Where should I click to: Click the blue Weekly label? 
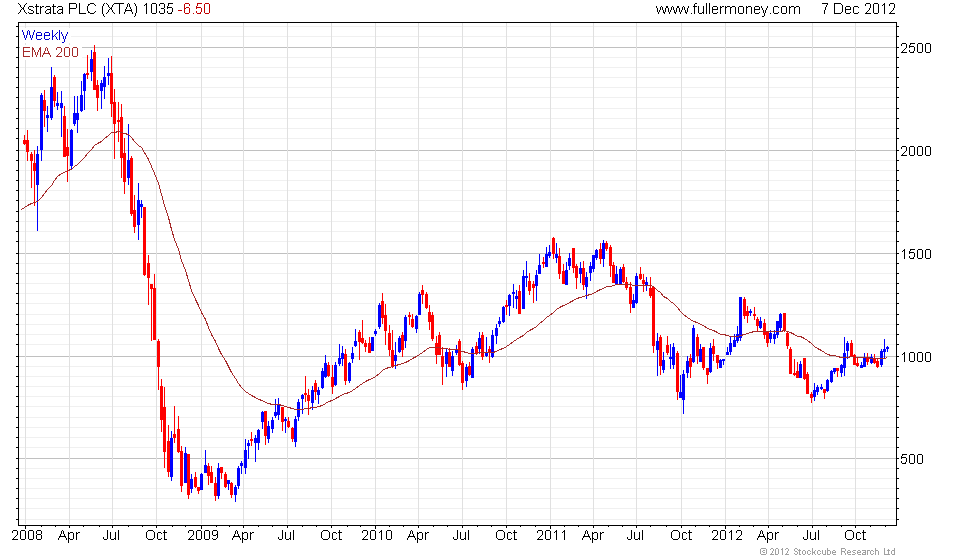click(x=45, y=36)
